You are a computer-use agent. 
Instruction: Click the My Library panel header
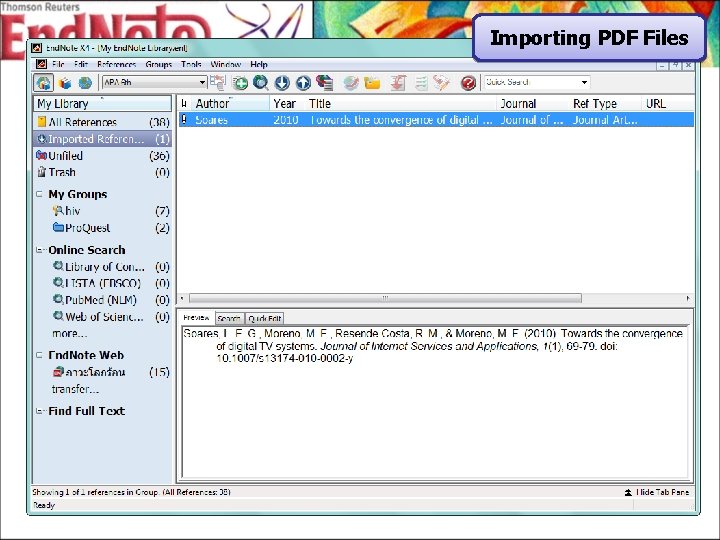coord(102,103)
